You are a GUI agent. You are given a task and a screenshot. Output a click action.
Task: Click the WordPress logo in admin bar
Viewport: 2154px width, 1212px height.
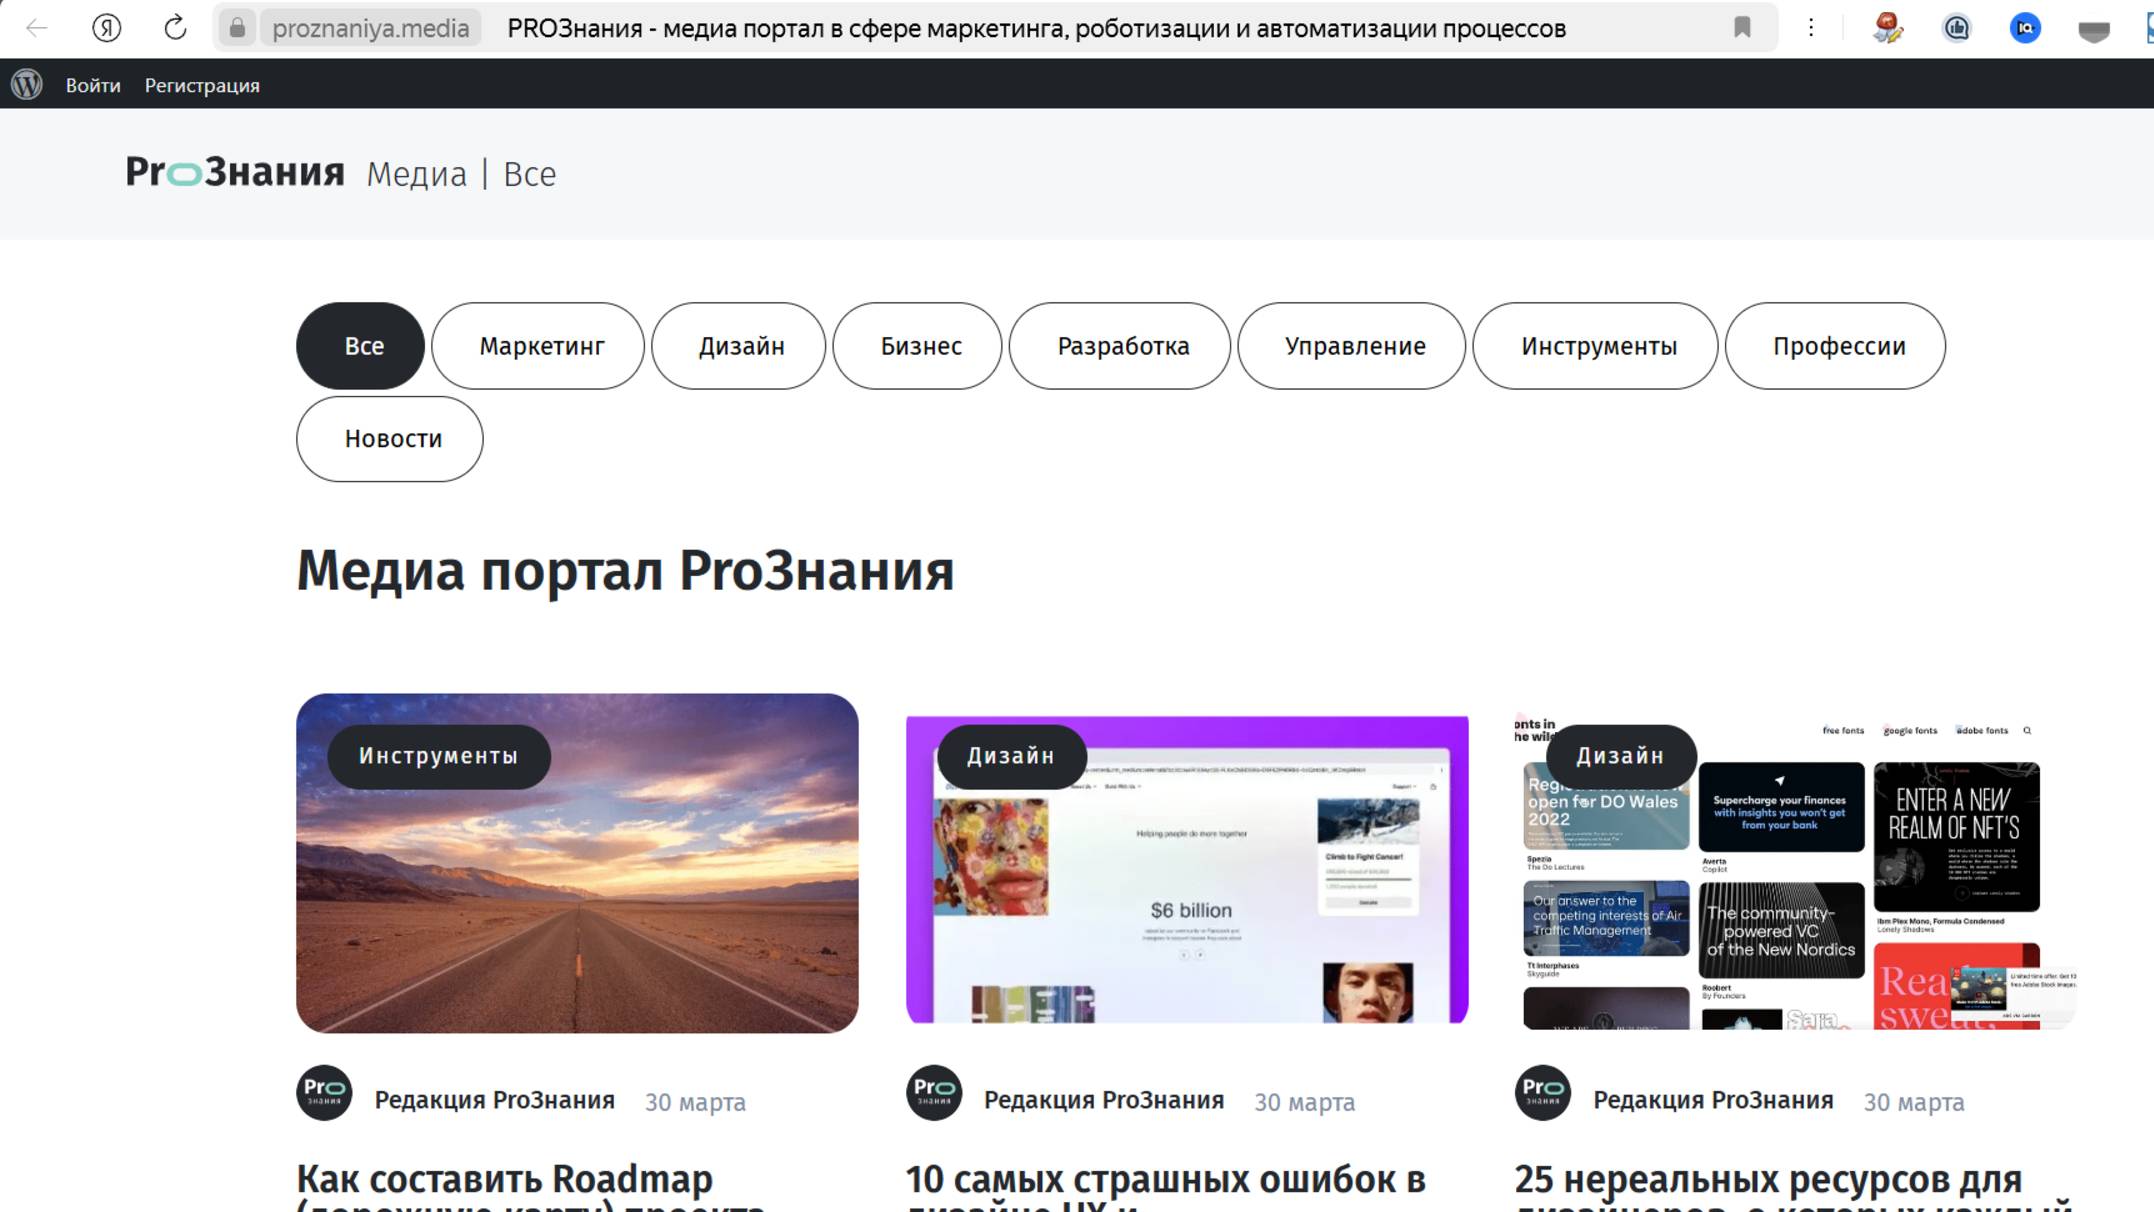[27, 84]
